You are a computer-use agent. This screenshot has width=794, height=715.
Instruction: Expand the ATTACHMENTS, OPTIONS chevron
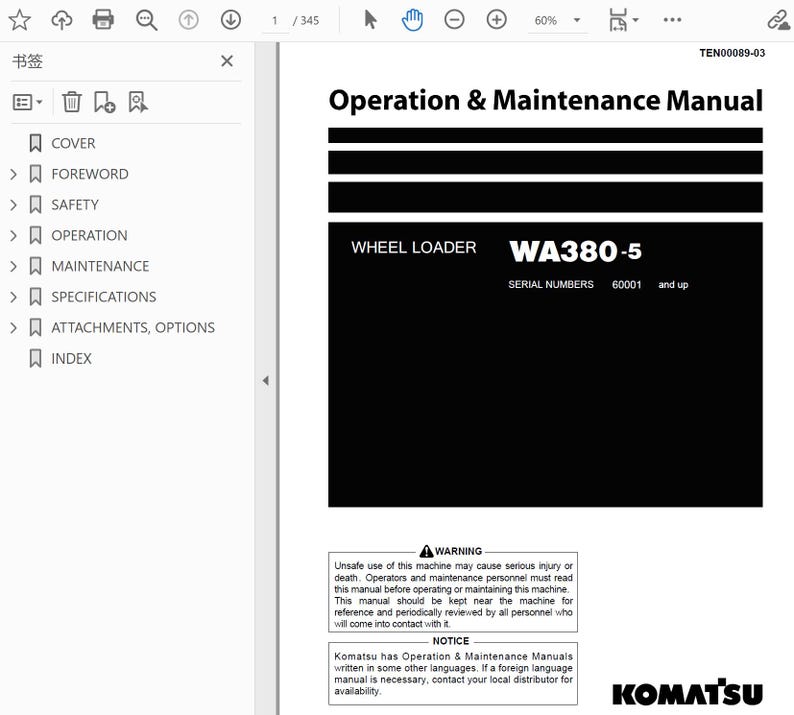[x=14, y=328]
